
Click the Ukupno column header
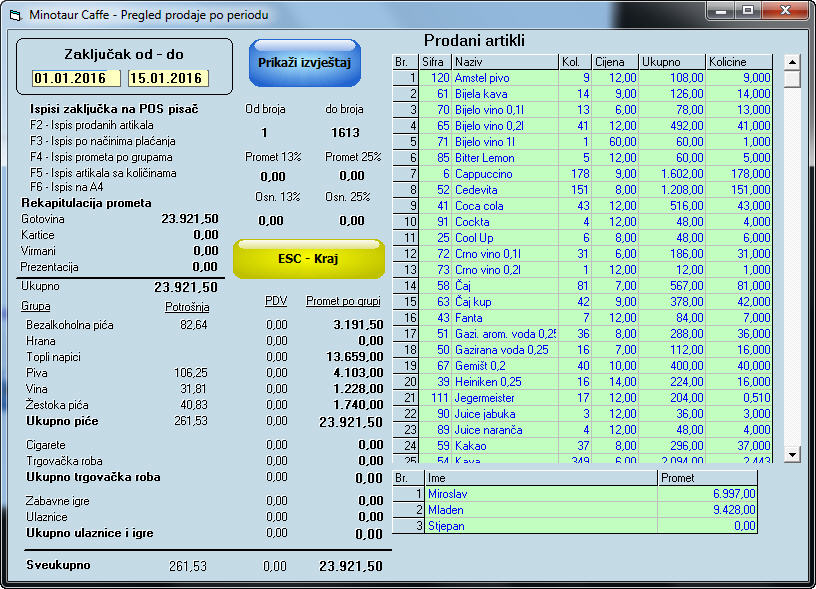point(672,62)
